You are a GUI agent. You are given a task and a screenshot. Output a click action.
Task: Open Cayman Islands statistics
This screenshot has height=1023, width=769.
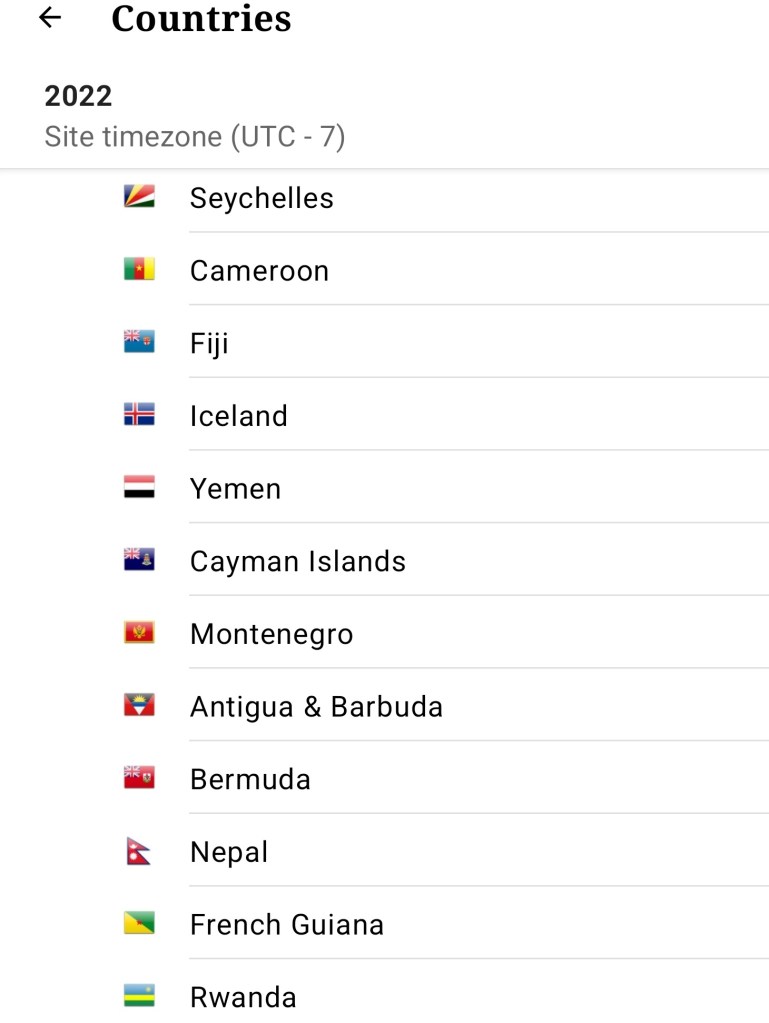pyautogui.click(x=298, y=562)
